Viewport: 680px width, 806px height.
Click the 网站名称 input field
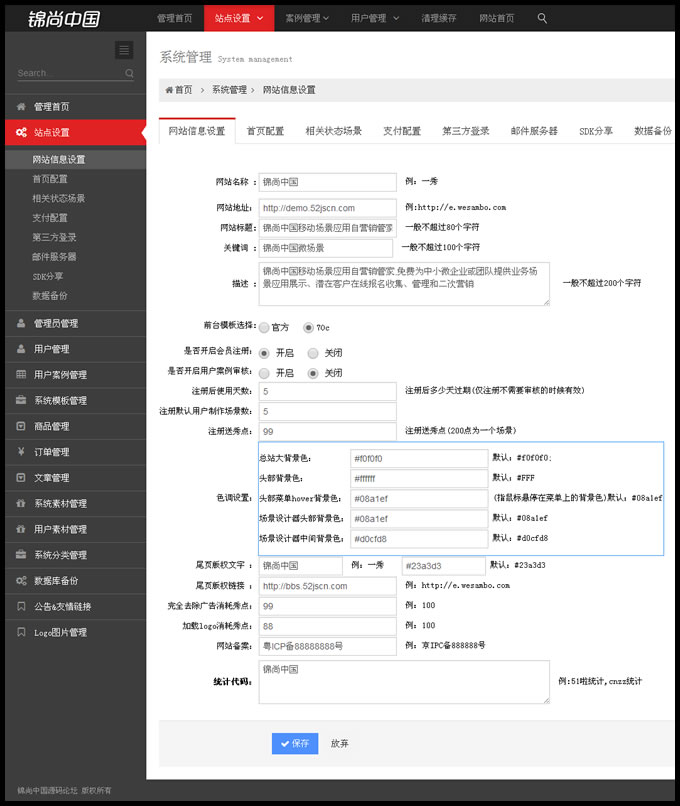point(328,182)
